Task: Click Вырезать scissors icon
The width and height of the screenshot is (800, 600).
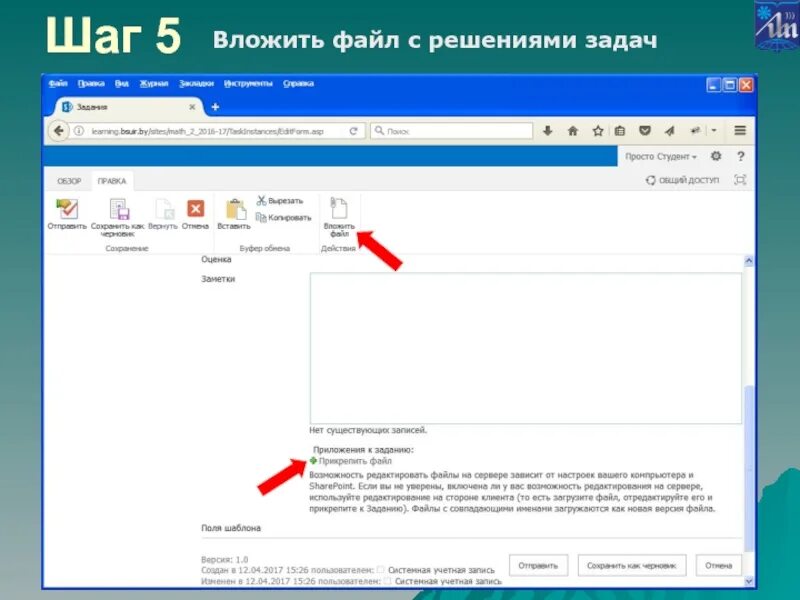Action: (x=261, y=201)
